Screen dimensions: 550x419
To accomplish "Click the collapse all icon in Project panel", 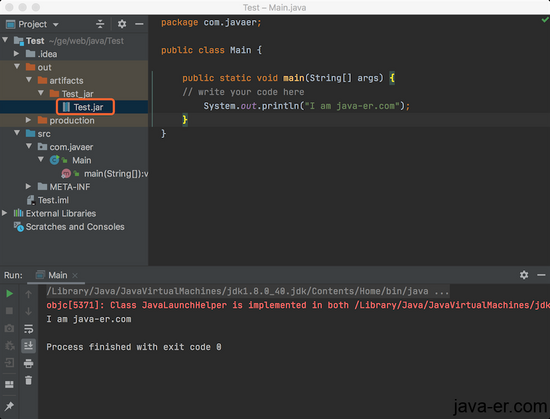I will click(x=100, y=24).
